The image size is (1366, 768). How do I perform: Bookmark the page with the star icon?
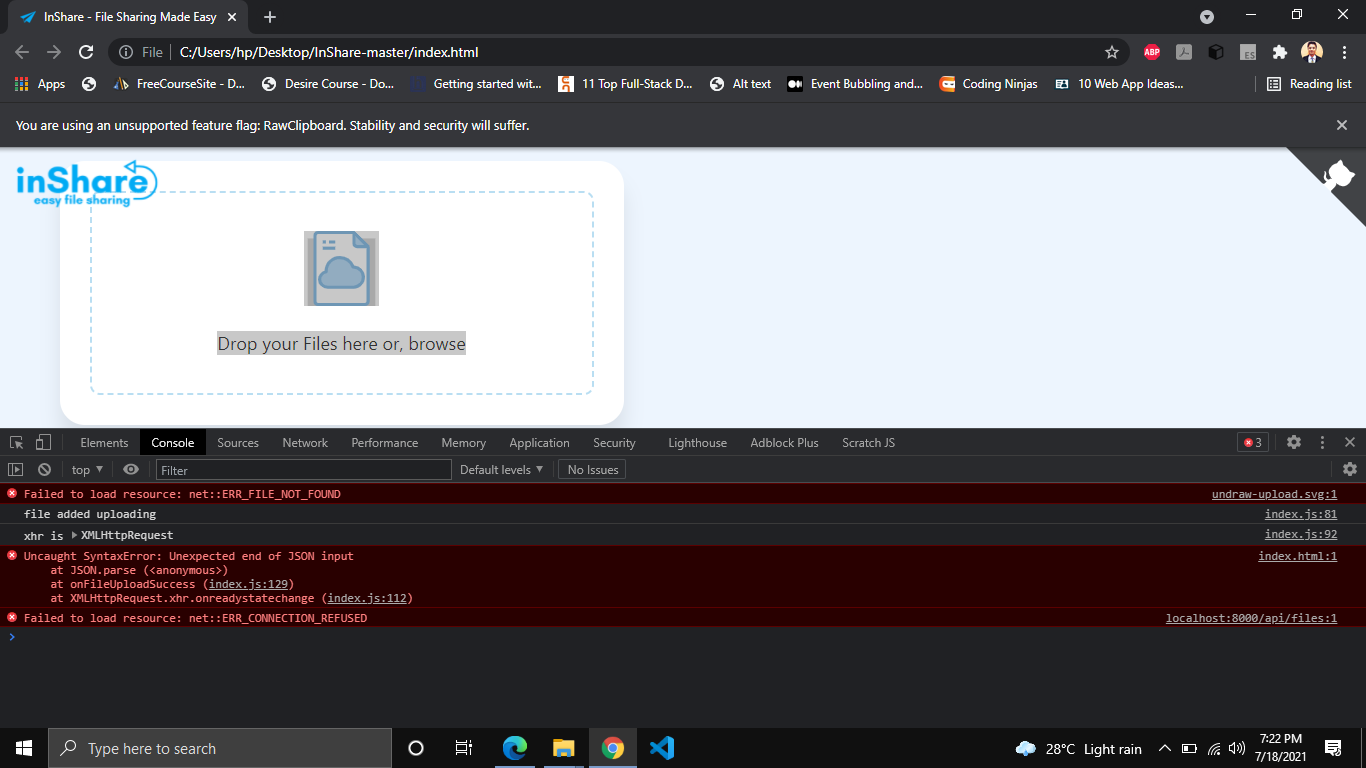(1111, 51)
